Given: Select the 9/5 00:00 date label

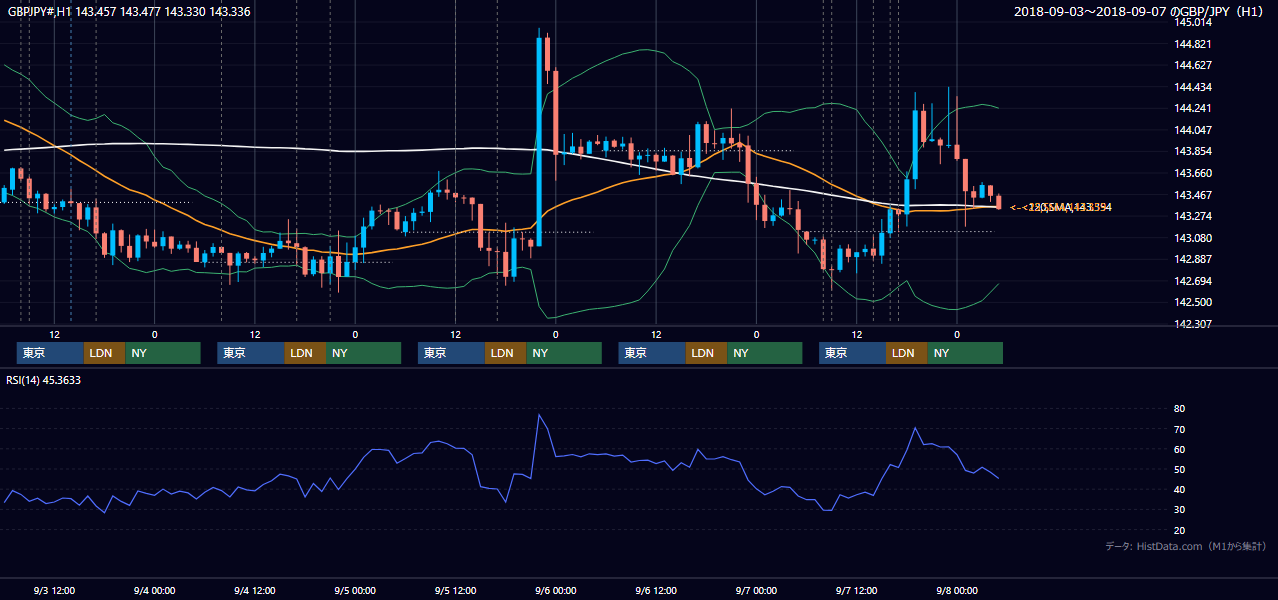Looking at the screenshot, I should coord(354,590).
